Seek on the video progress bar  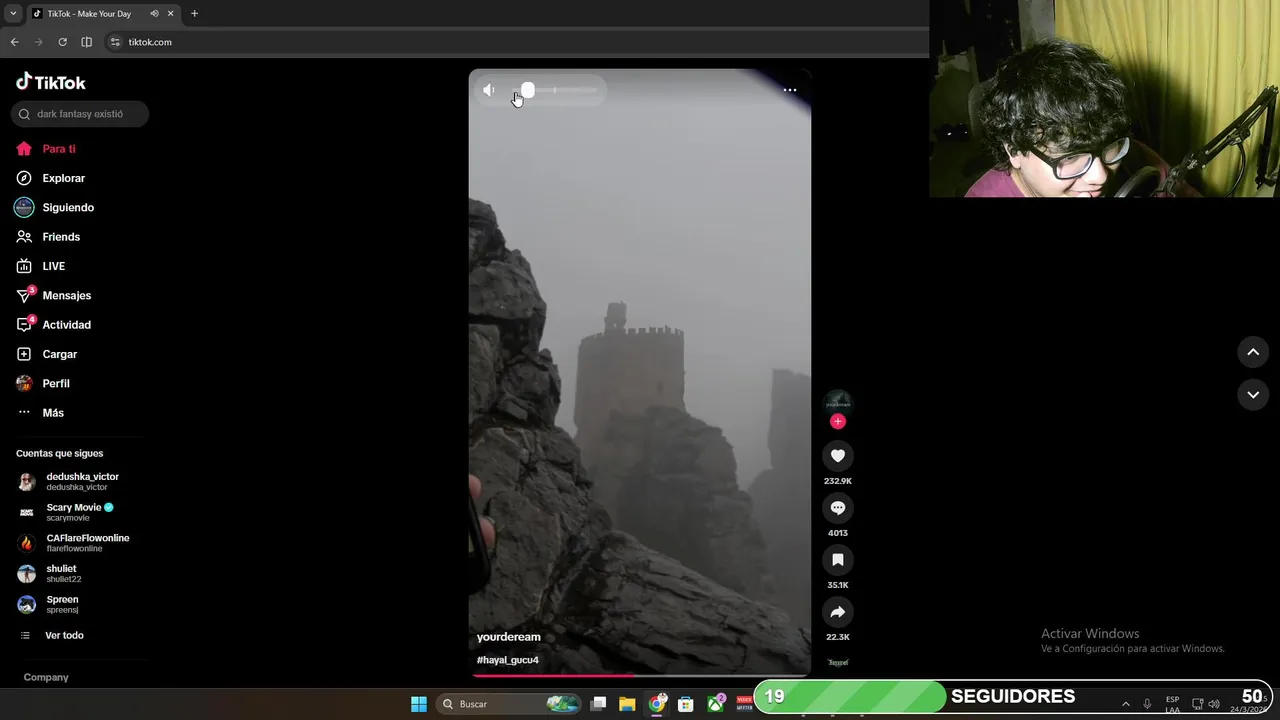point(640,675)
